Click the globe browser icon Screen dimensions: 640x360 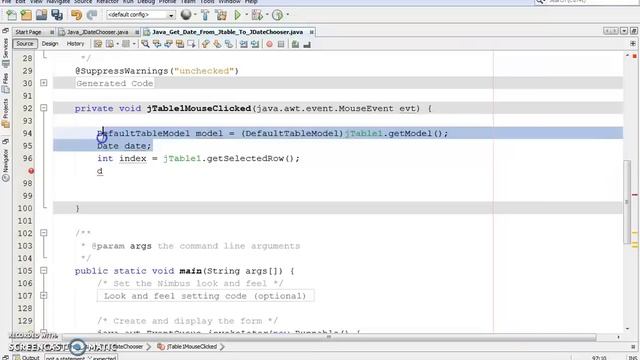186,15
